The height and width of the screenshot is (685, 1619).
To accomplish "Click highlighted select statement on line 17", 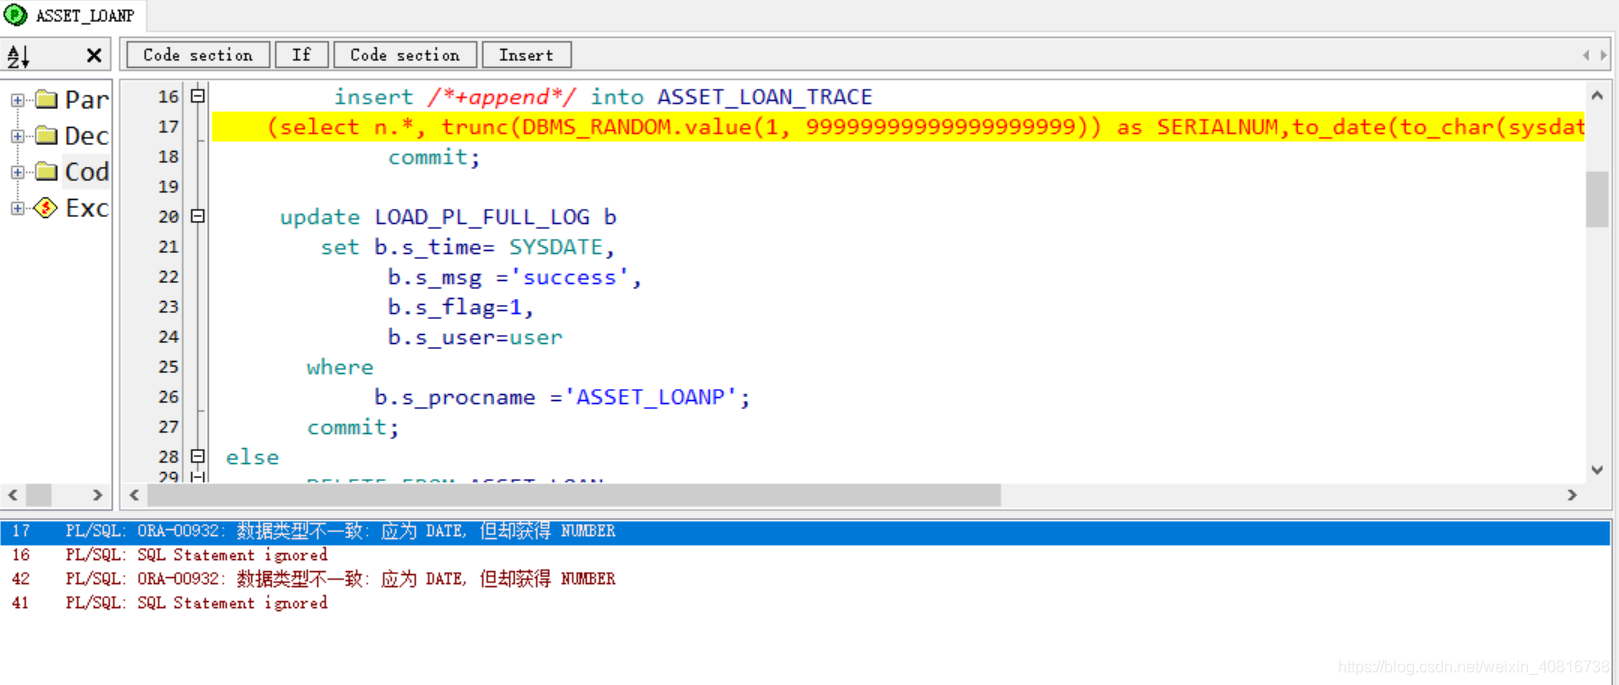I will (x=898, y=127).
